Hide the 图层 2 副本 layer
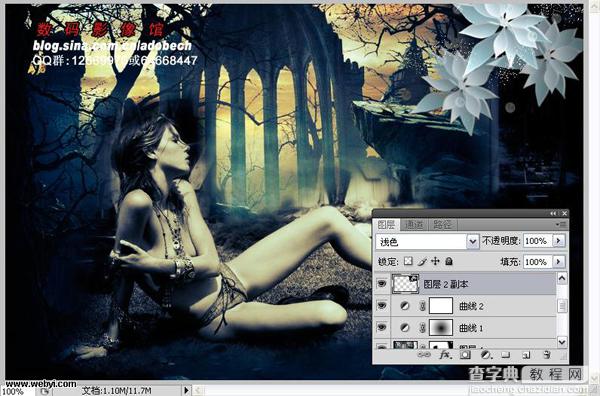Viewport: 600px width, 396px height. [x=382, y=284]
